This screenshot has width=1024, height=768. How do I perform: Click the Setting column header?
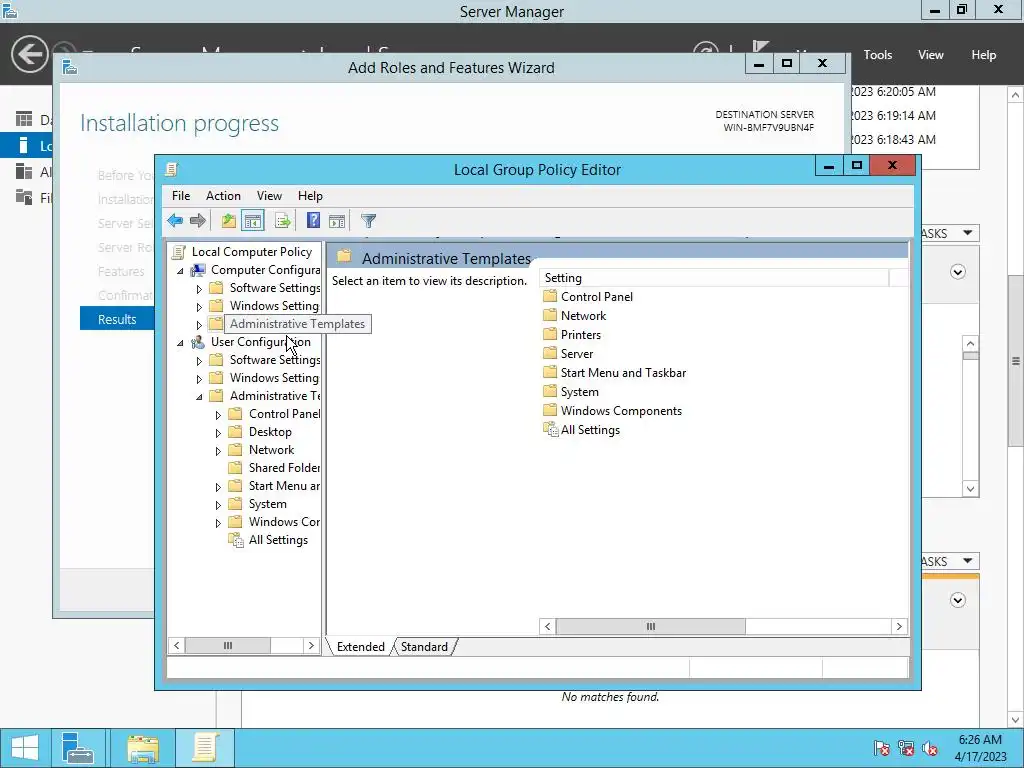pos(714,278)
